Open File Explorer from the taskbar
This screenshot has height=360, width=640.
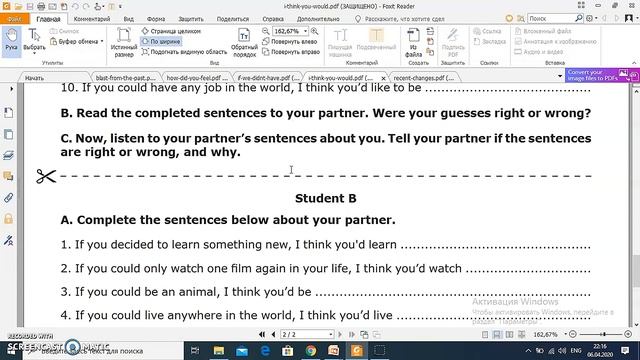219,351
